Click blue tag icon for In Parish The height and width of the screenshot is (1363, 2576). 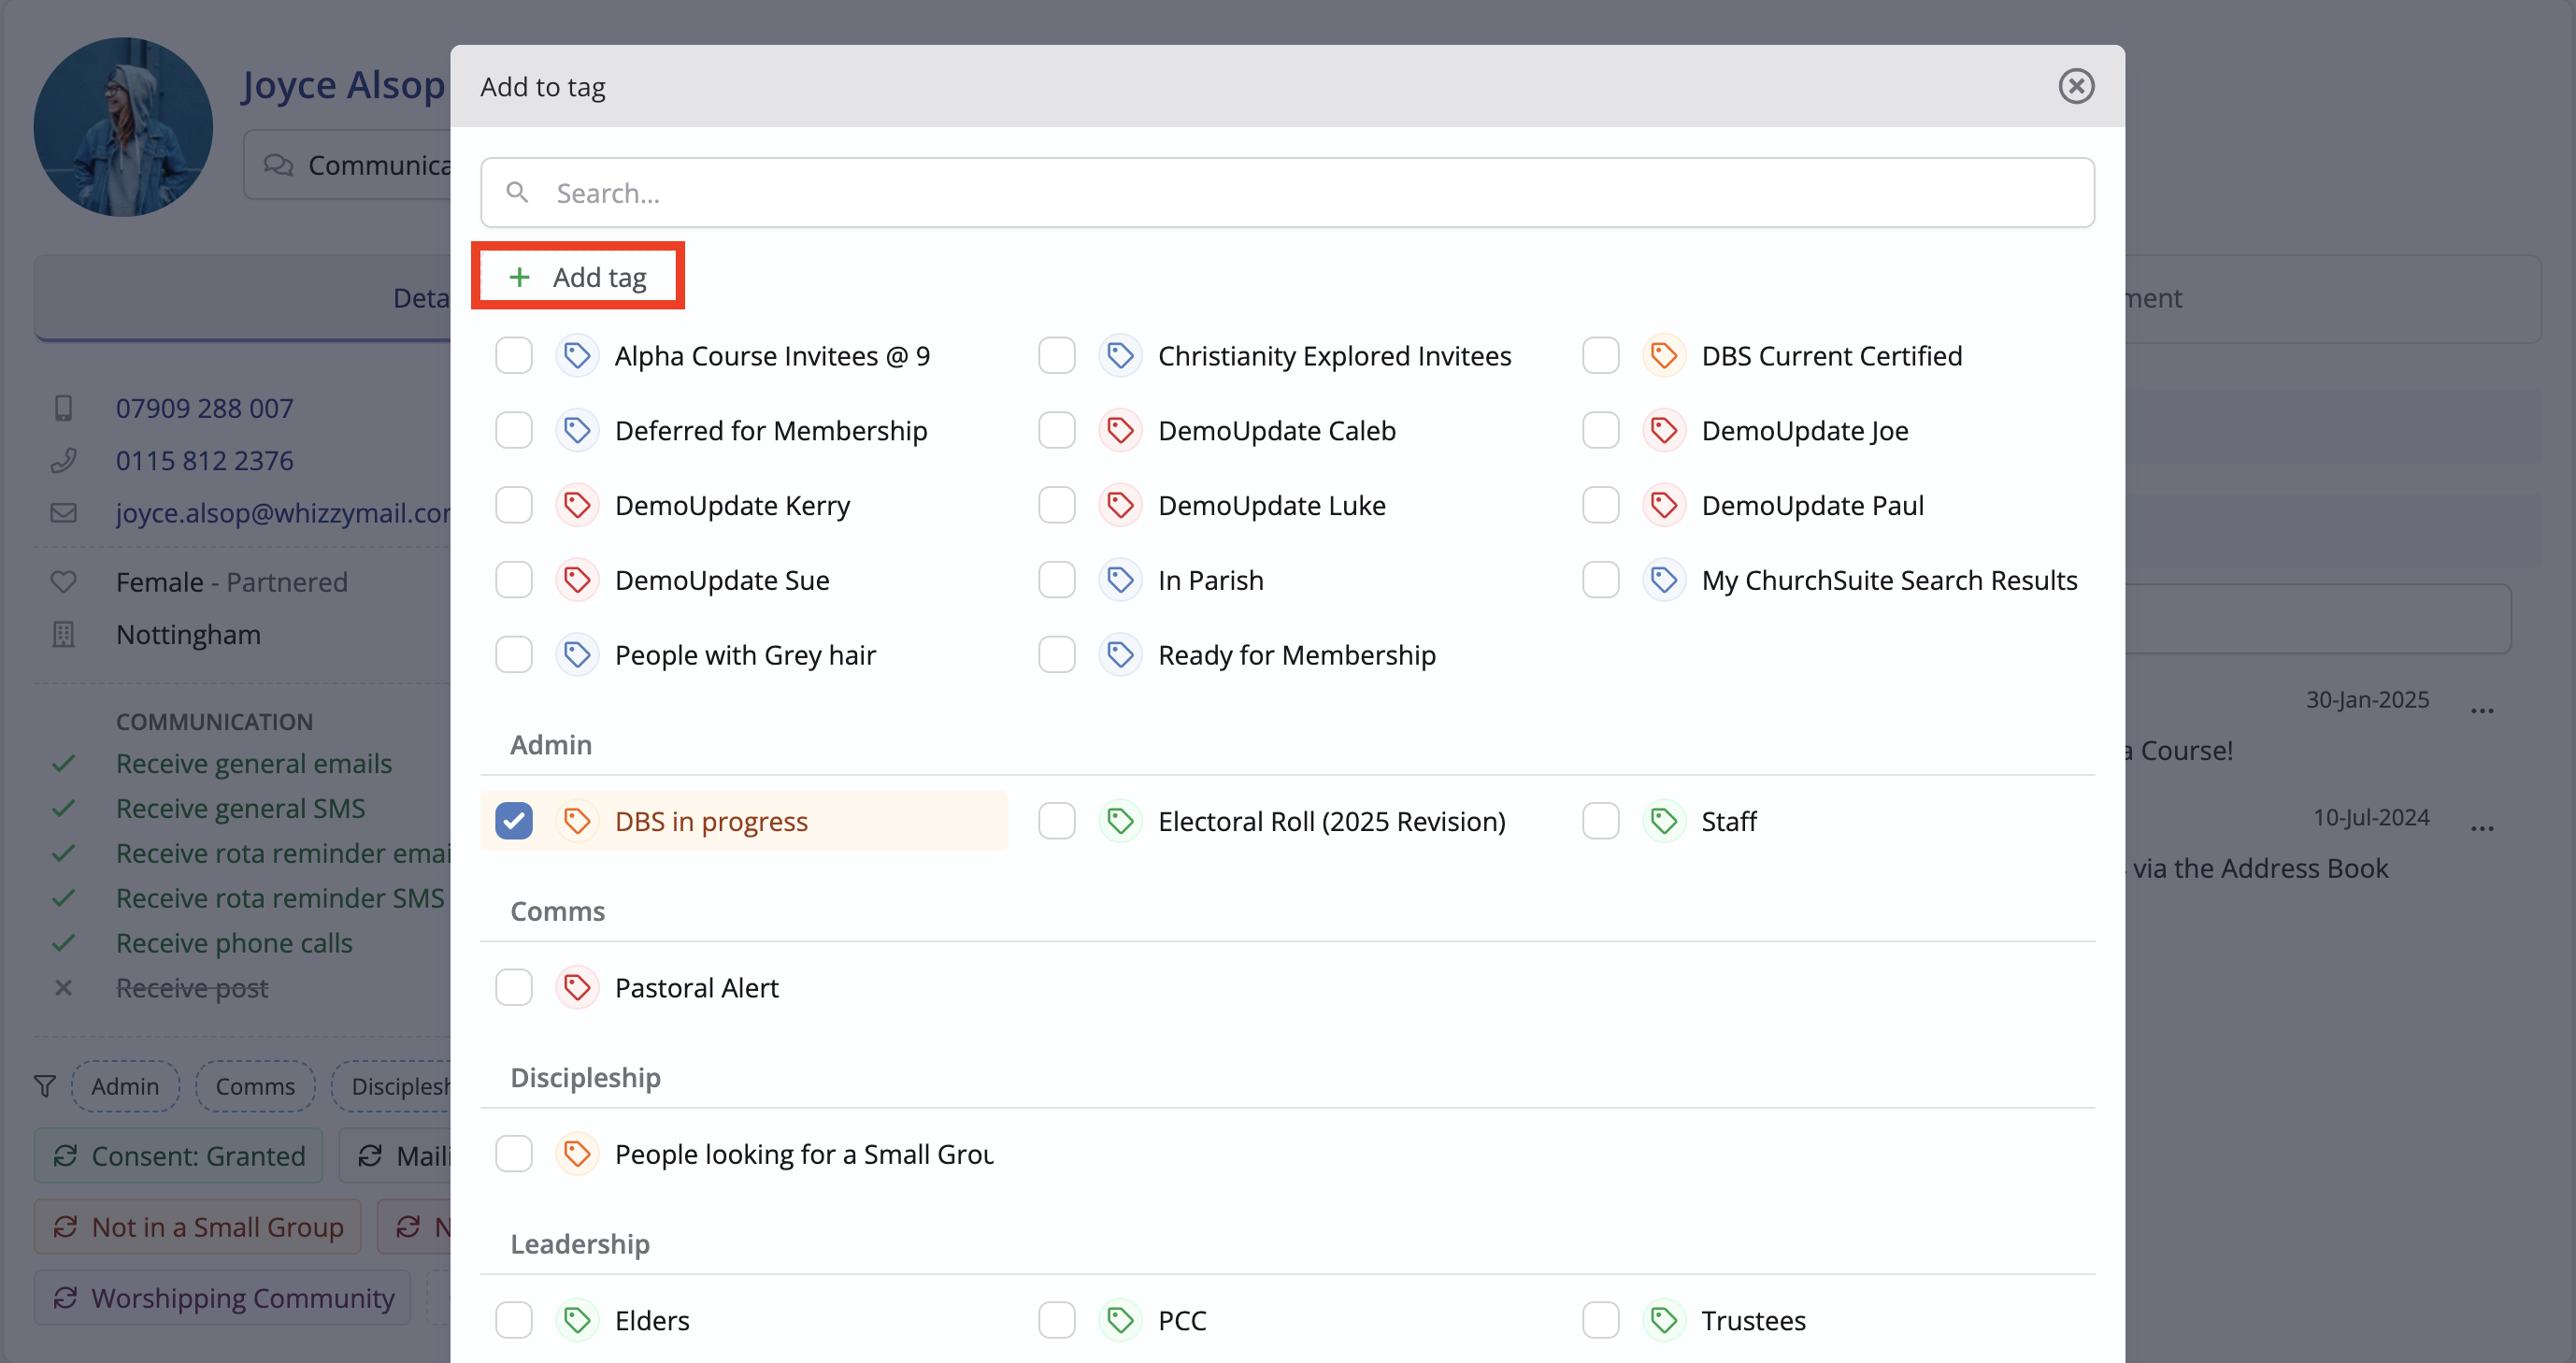point(1120,580)
